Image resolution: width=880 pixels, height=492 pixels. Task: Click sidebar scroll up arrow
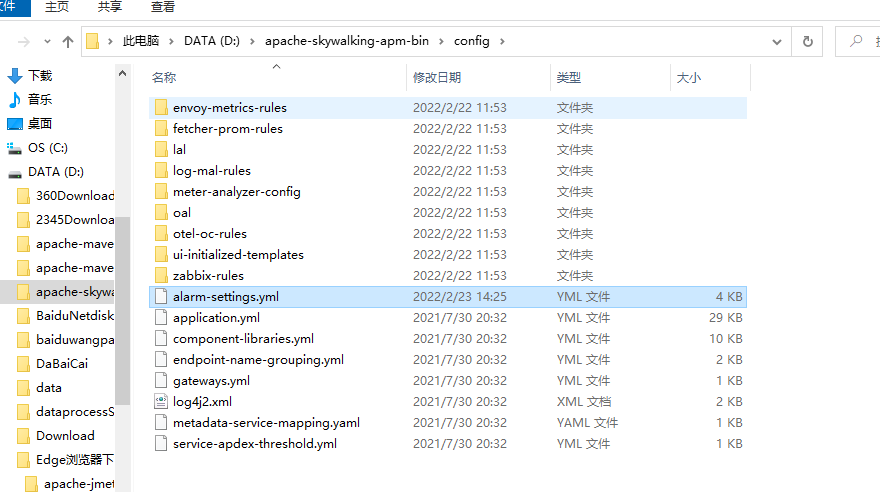click(122, 73)
